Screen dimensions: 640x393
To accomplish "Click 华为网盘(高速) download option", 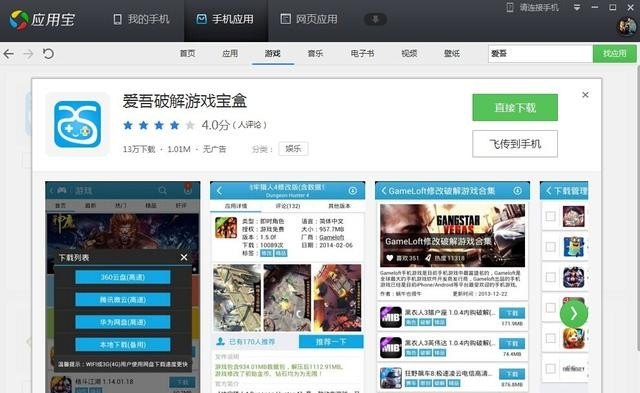I will click(122, 322).
